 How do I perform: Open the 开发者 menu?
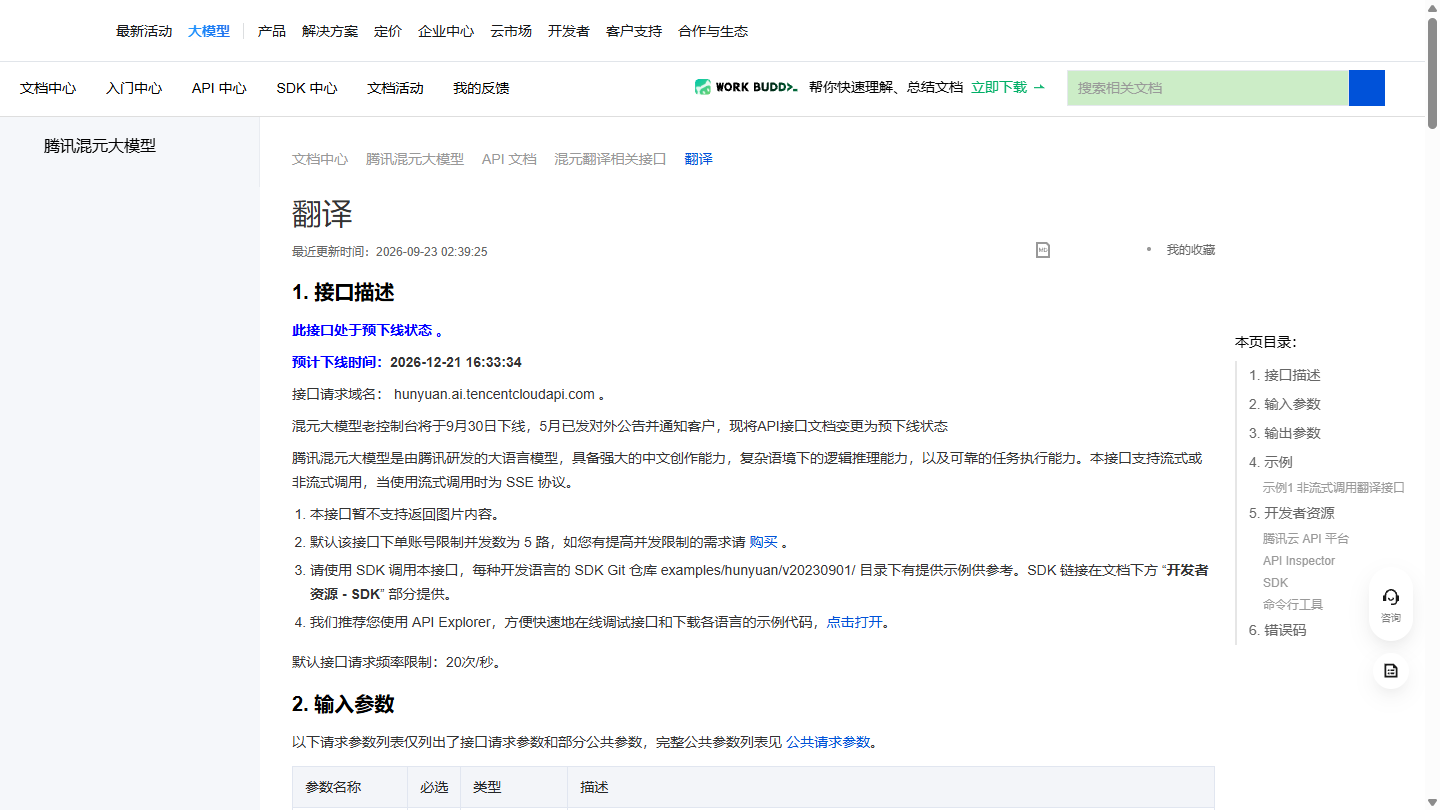pos(569,31)
